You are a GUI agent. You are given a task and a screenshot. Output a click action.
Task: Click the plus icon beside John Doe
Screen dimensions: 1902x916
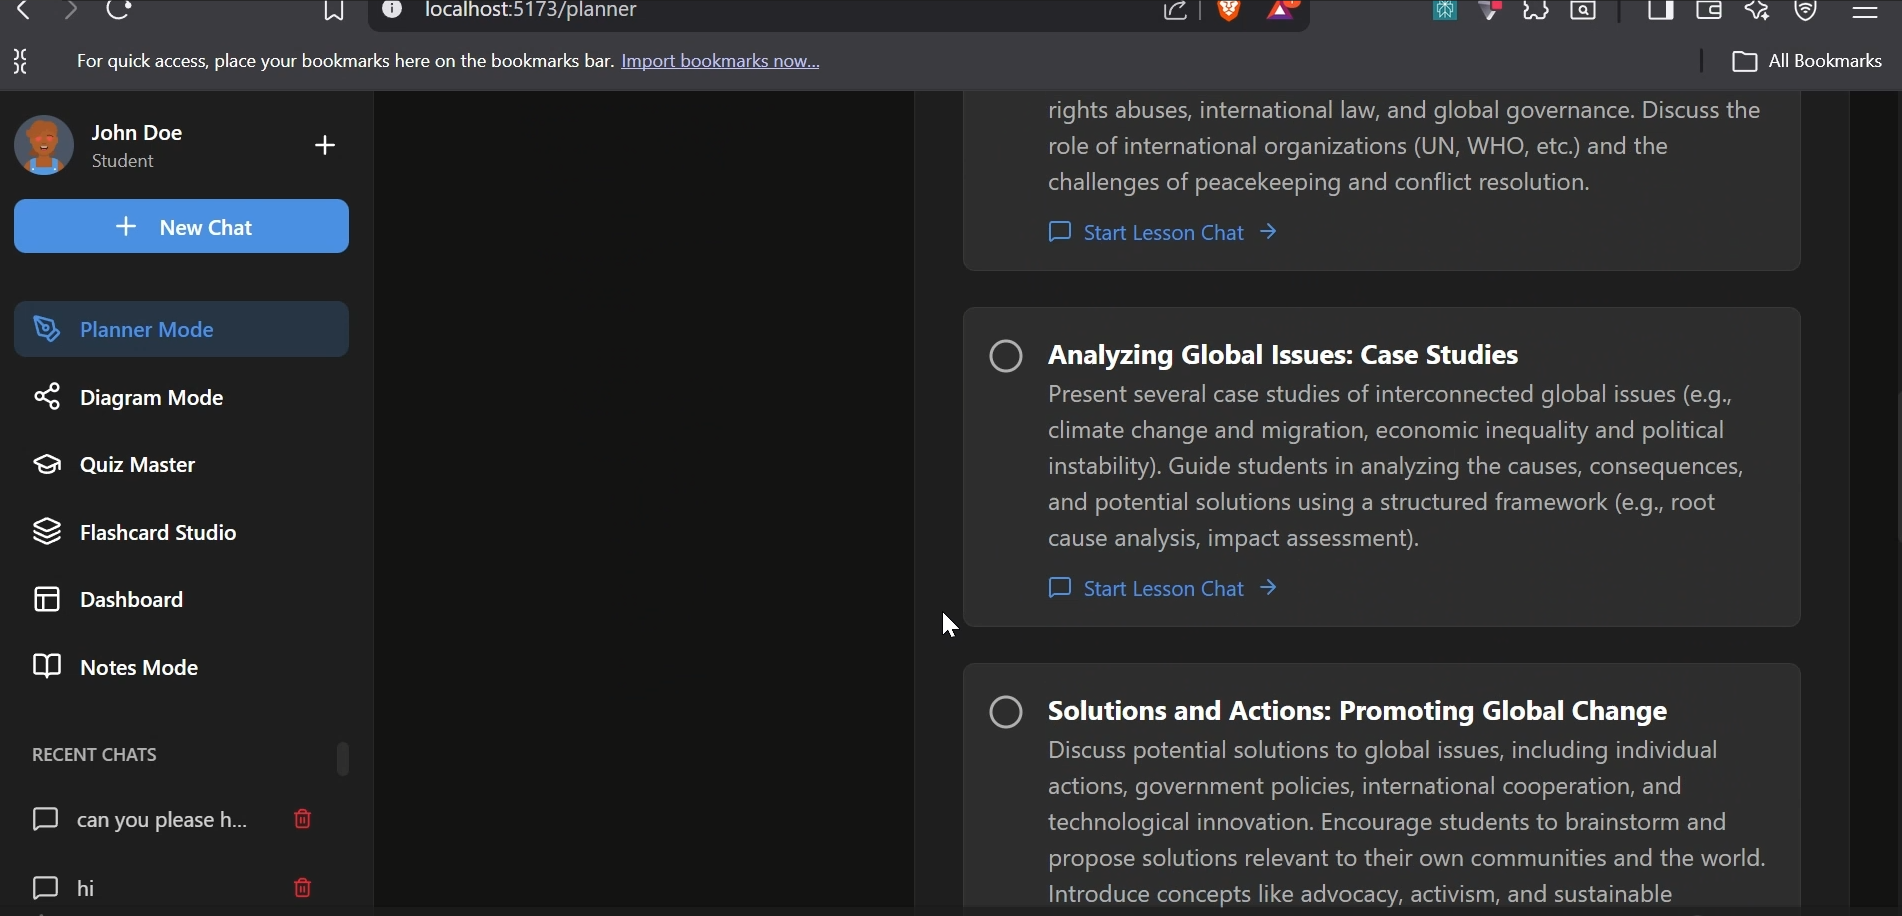coord(325,146)
